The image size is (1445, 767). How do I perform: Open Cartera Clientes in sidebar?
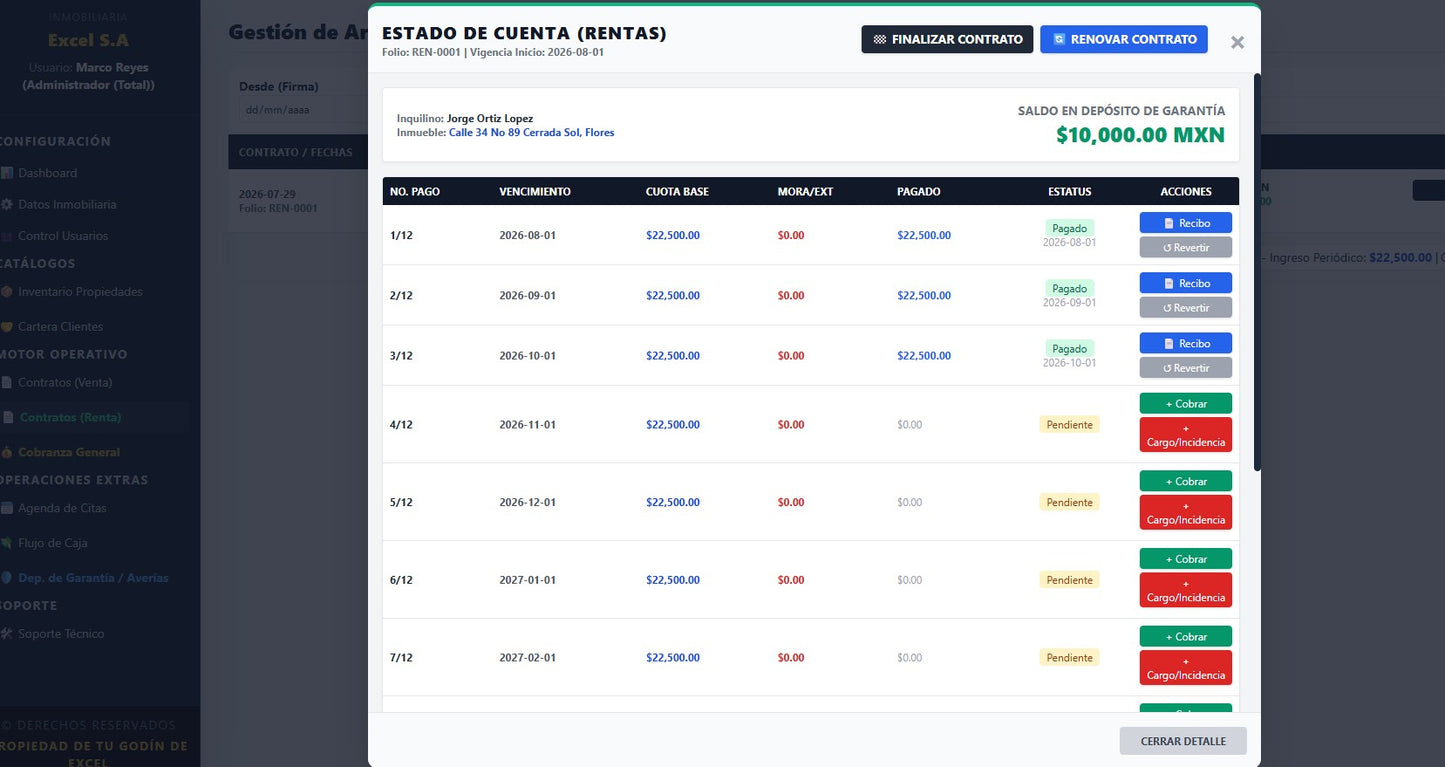click(x=60, y=327)
